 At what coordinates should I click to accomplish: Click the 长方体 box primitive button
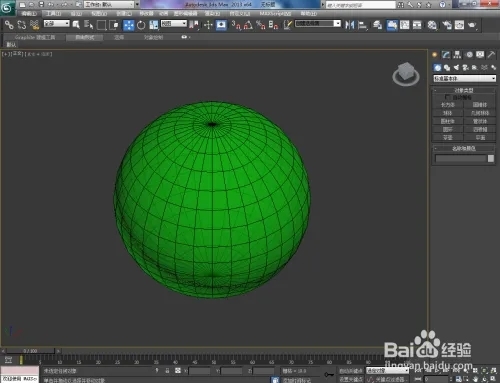tap(448, 105)
